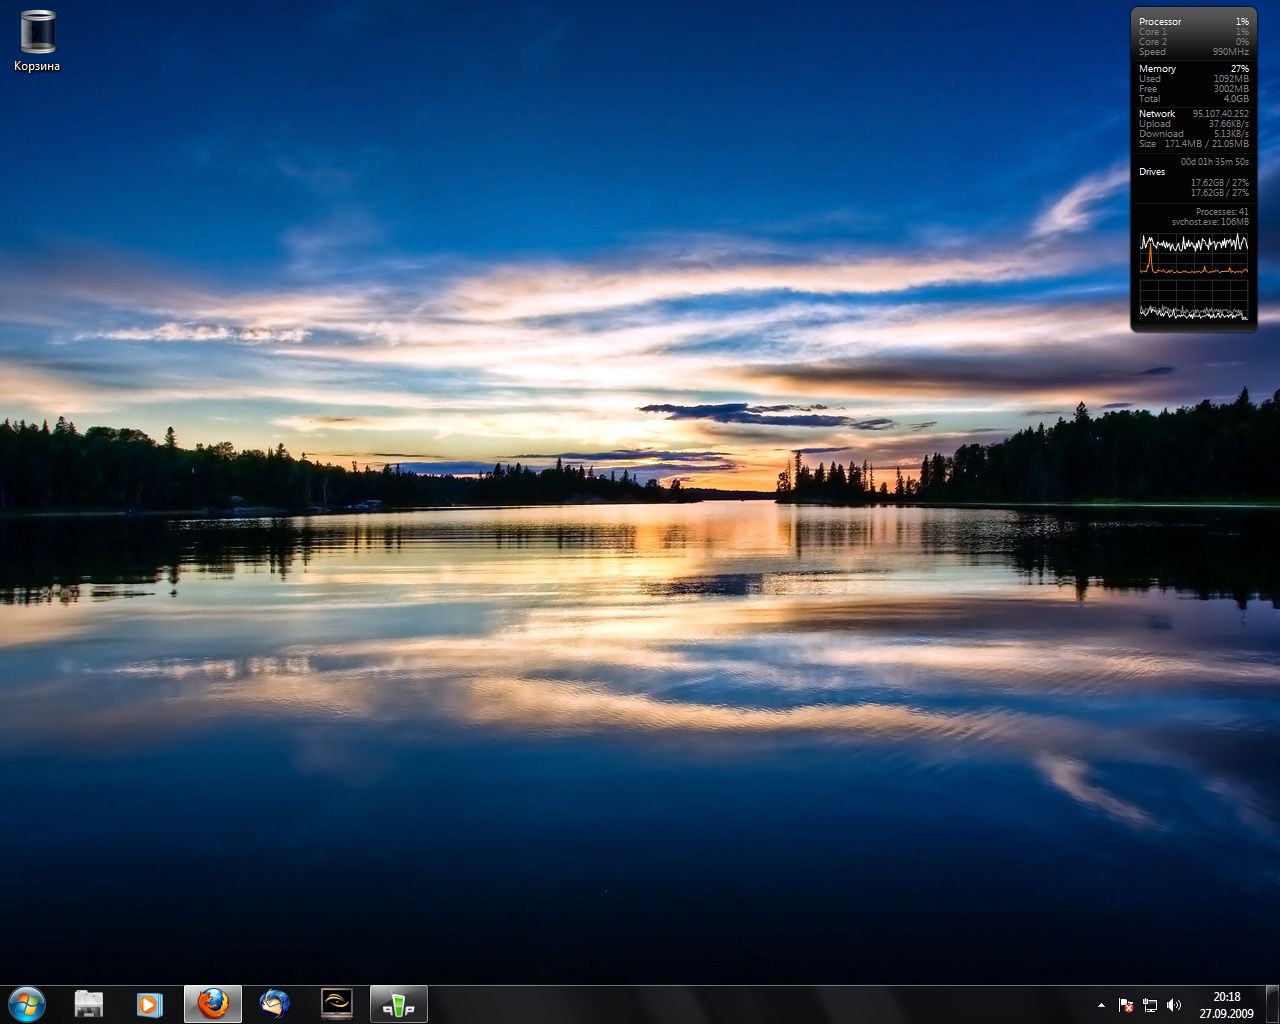Viewport: 1280px width, 1024px height.
Task: Launch the Thunderbird mail client
Action: [274, 1004]
